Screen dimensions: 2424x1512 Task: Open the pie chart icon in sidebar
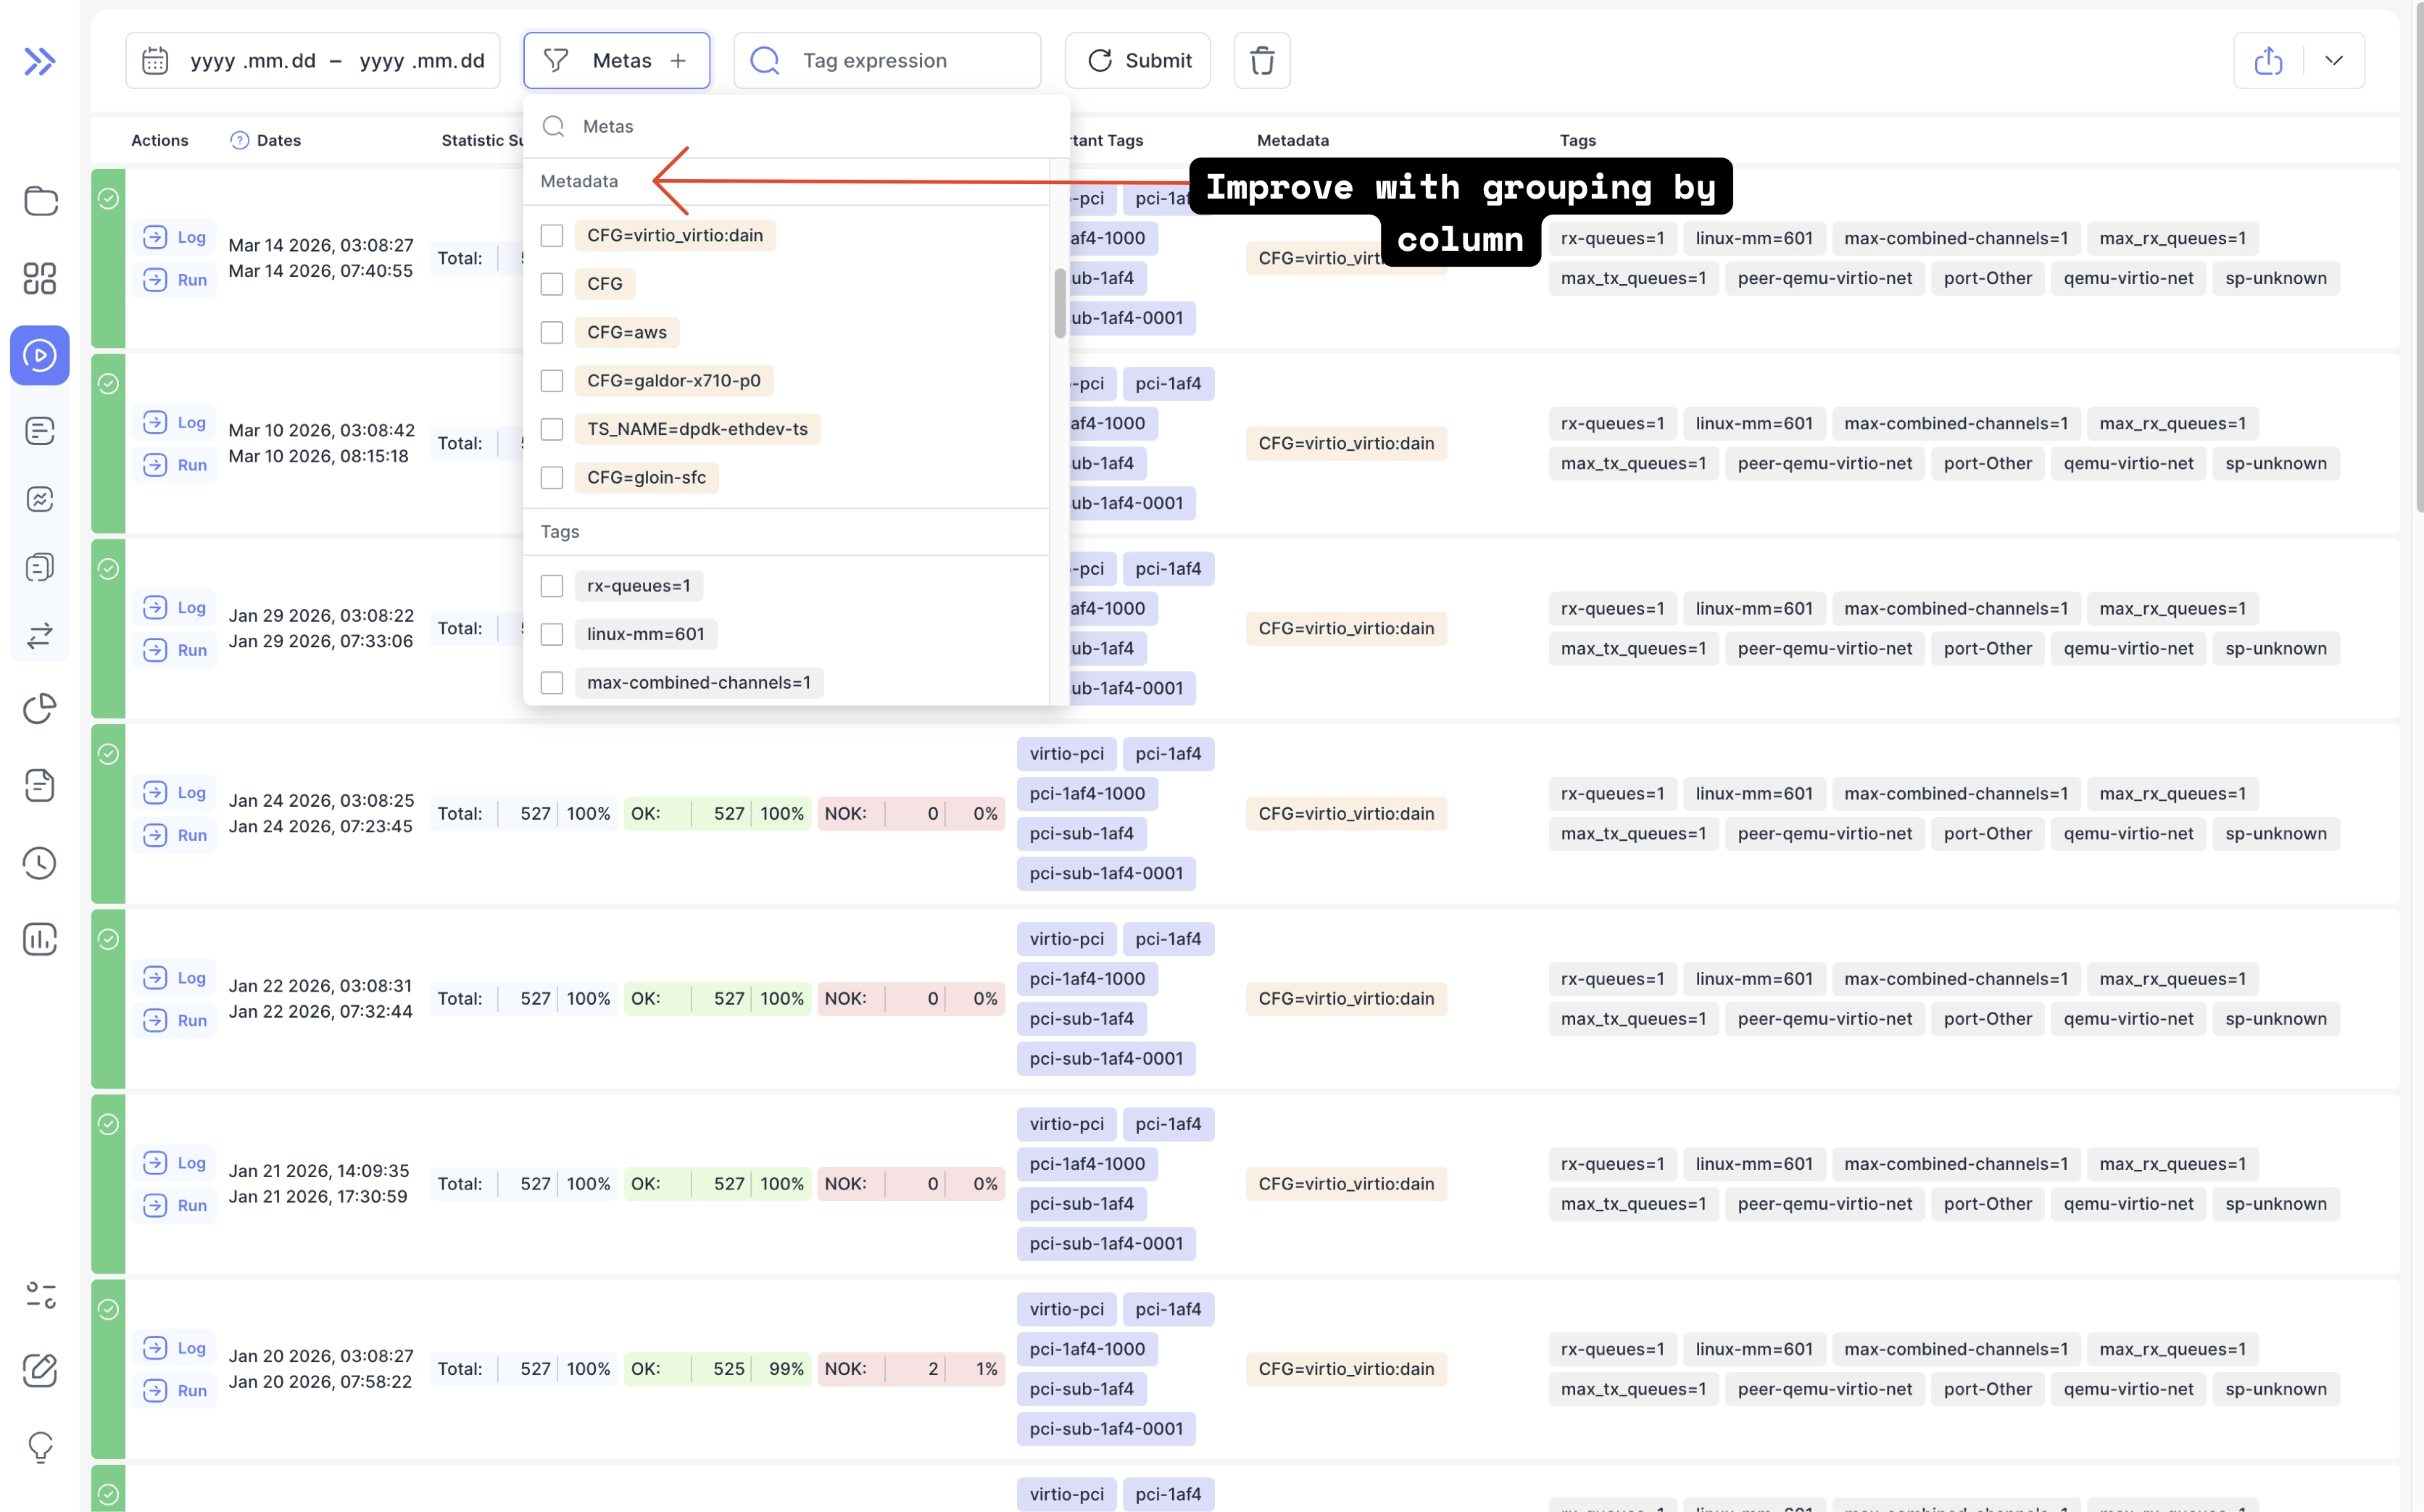[x=39, y=708]
